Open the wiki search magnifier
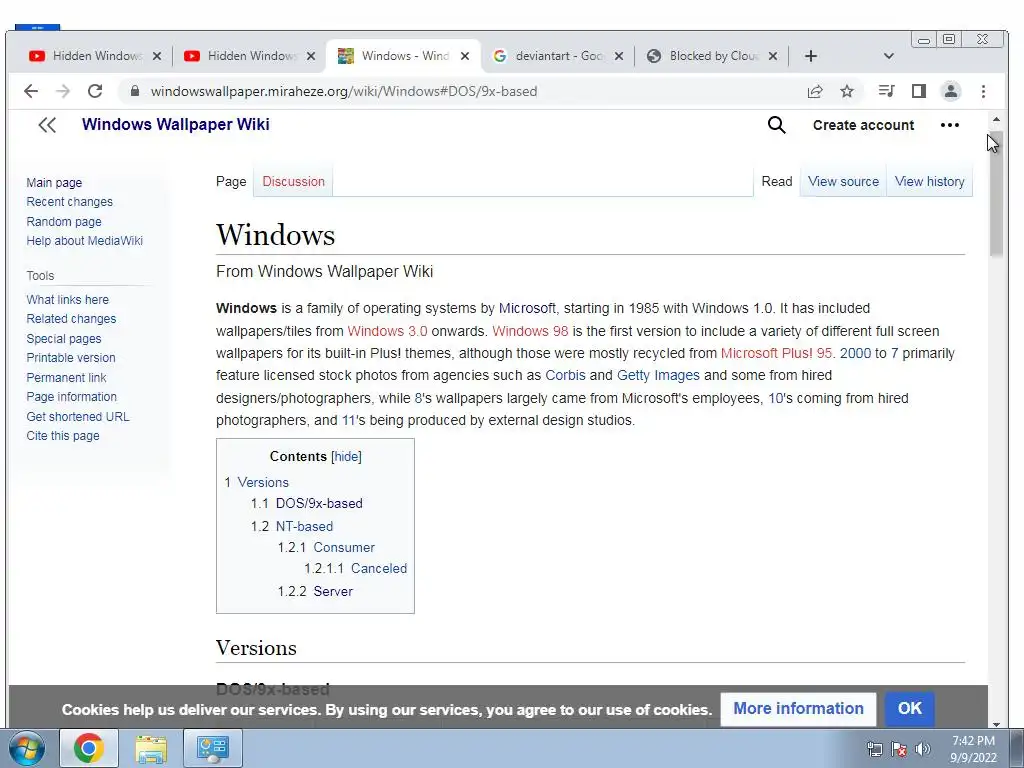 776,125
